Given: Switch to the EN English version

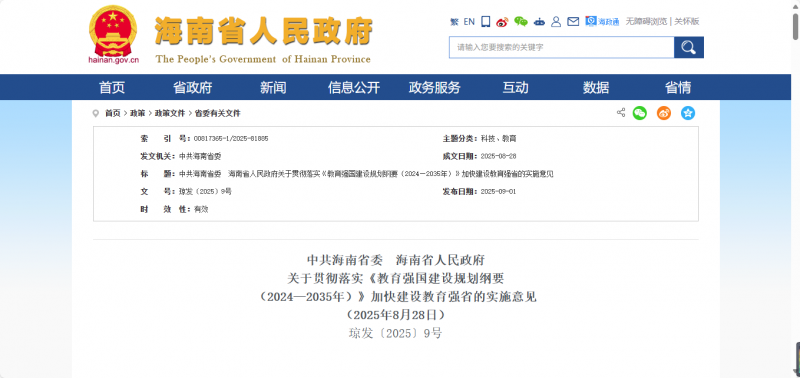Looking at the screenshot, I should click(x=469, y=21).
